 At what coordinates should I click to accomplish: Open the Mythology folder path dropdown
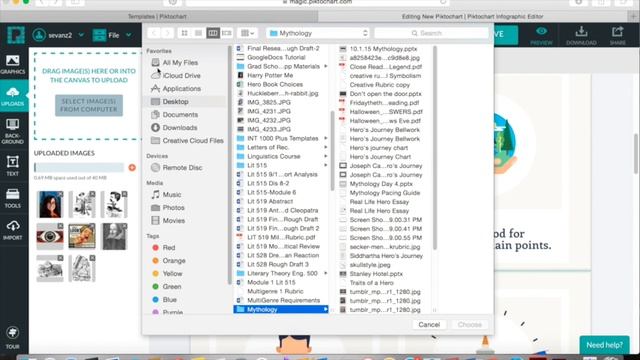pyautogui.click(x=318, y=33)
